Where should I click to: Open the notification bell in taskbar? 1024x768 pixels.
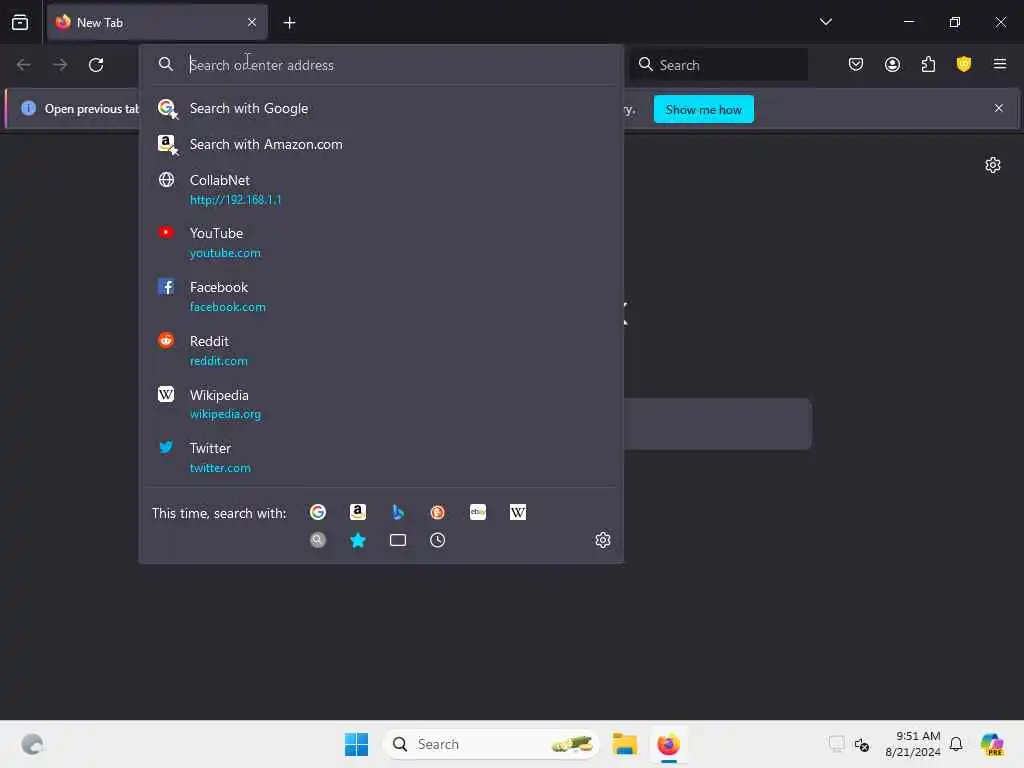click(x=956, y=744)
